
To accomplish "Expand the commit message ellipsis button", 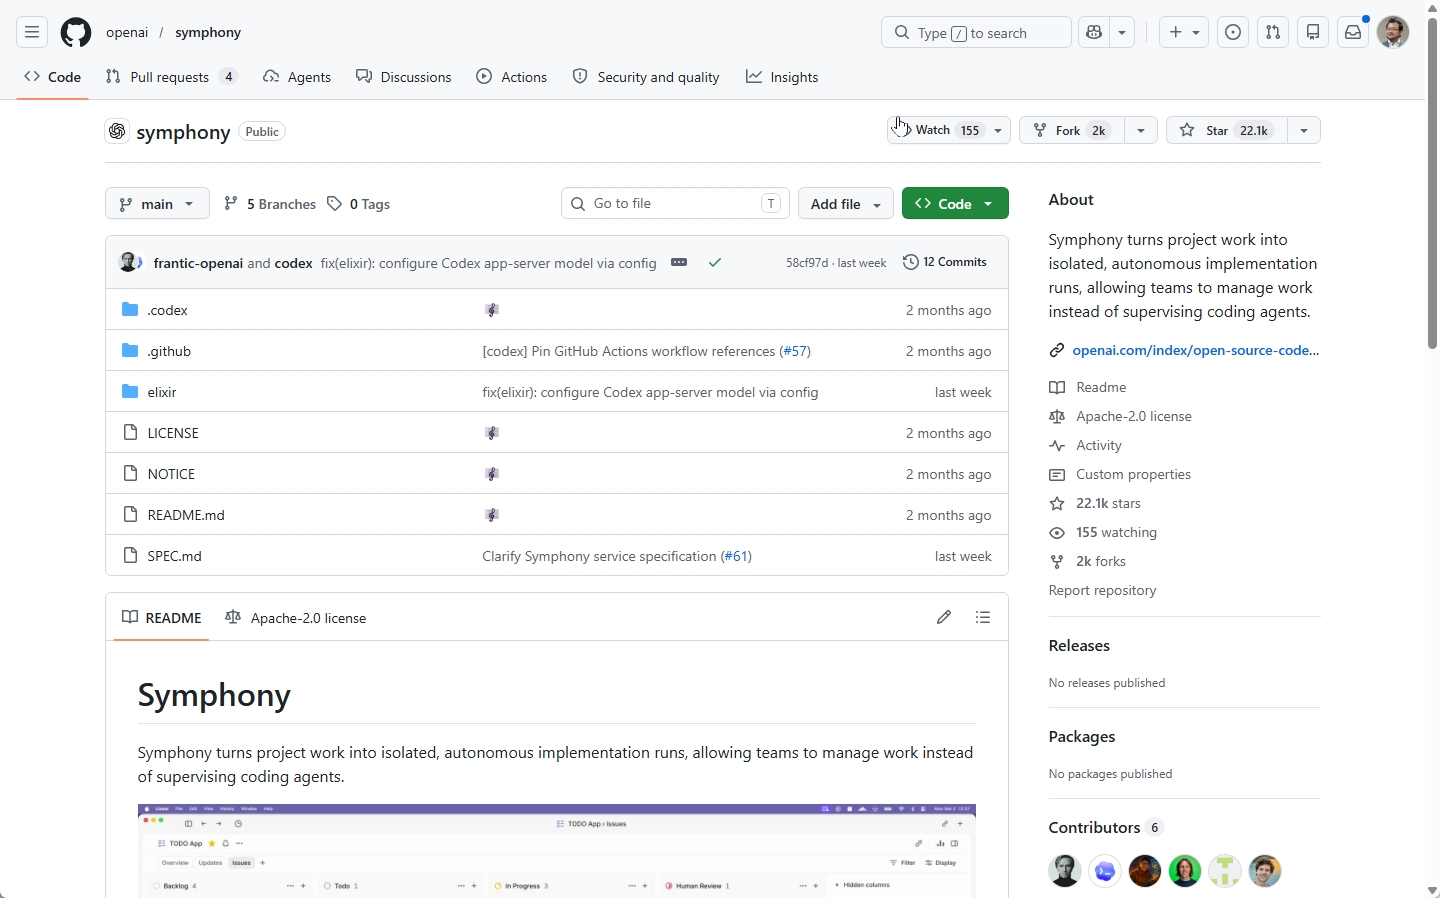I will (679, 262).
